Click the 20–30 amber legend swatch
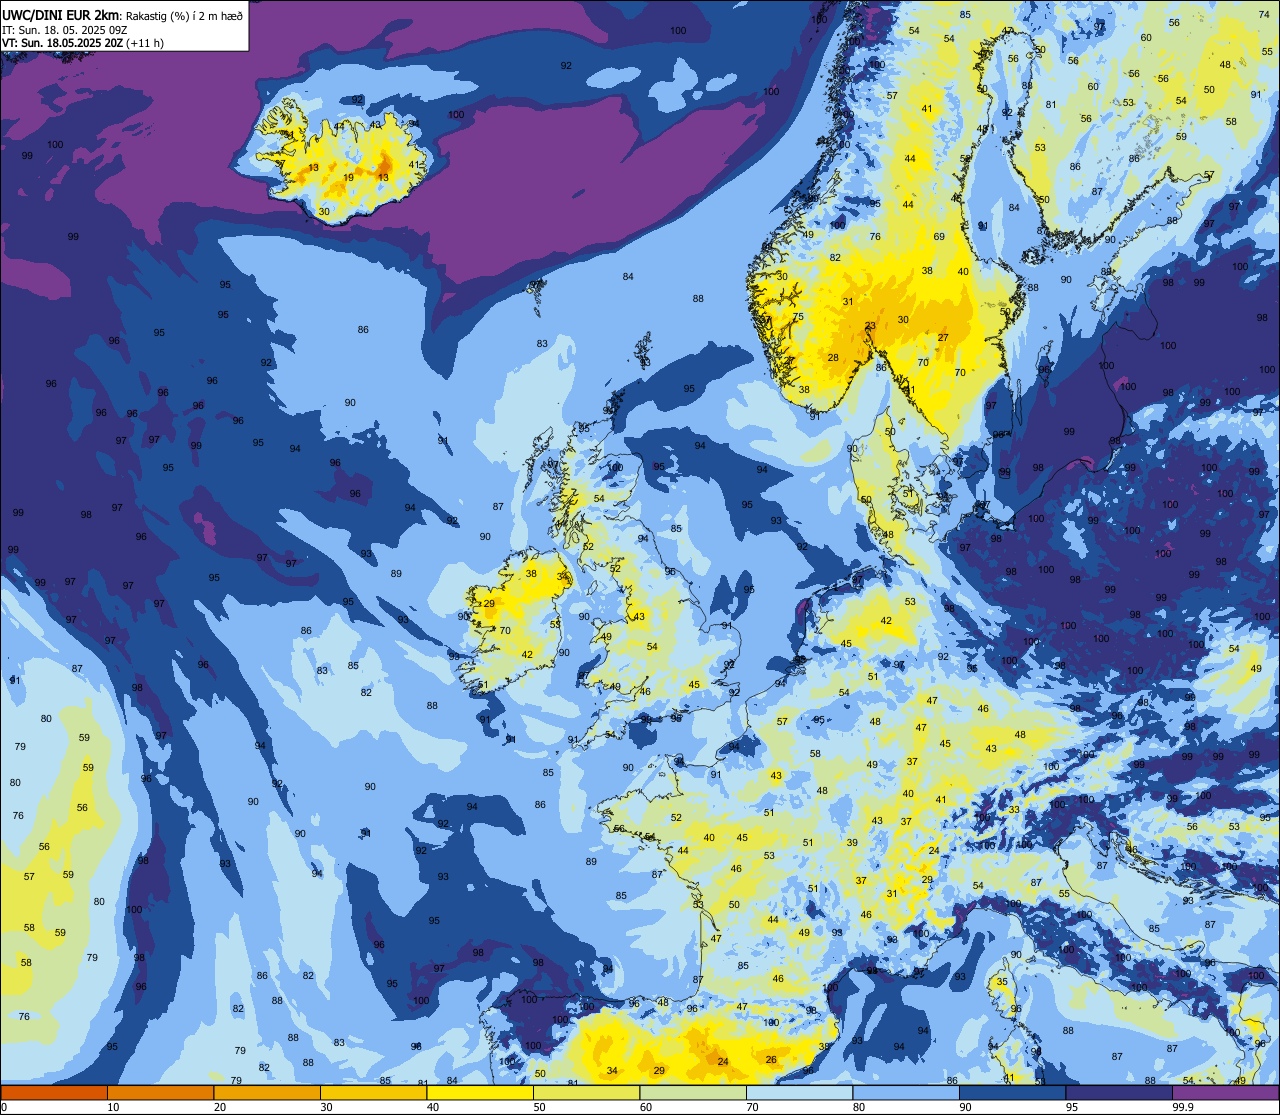 [x=267, y=1092]
